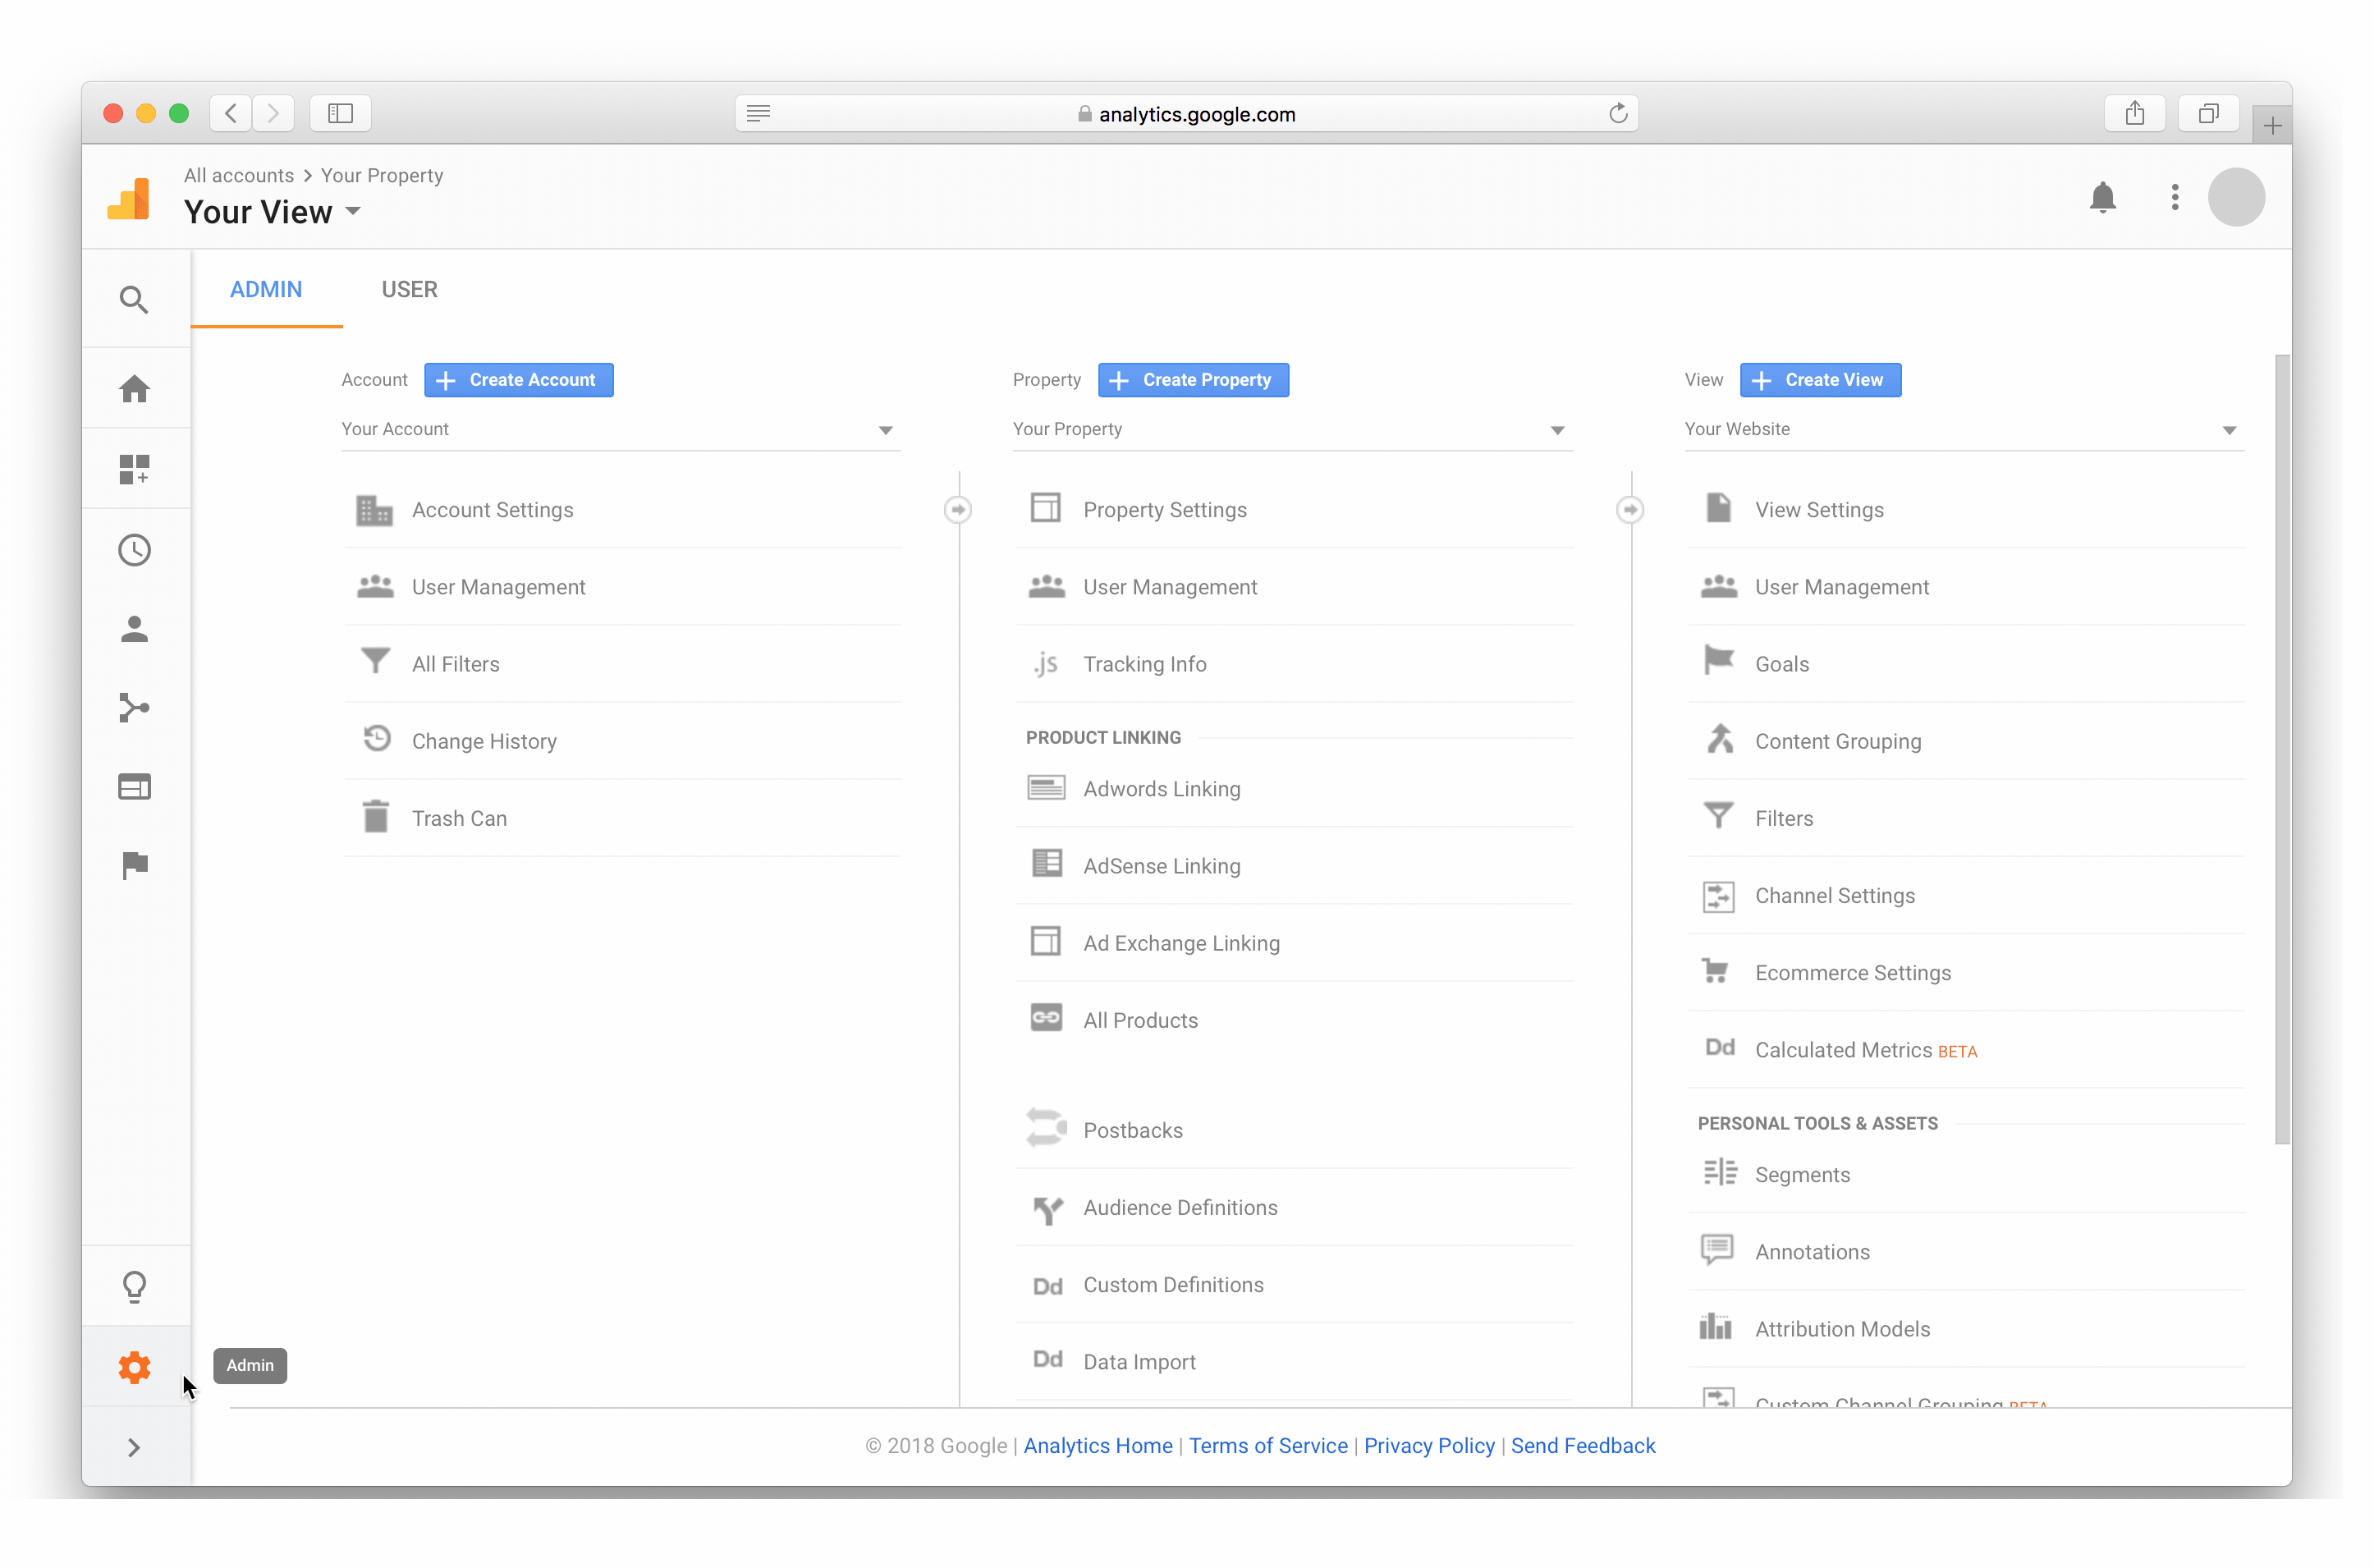Click the Create Property button

[1192, 380]
